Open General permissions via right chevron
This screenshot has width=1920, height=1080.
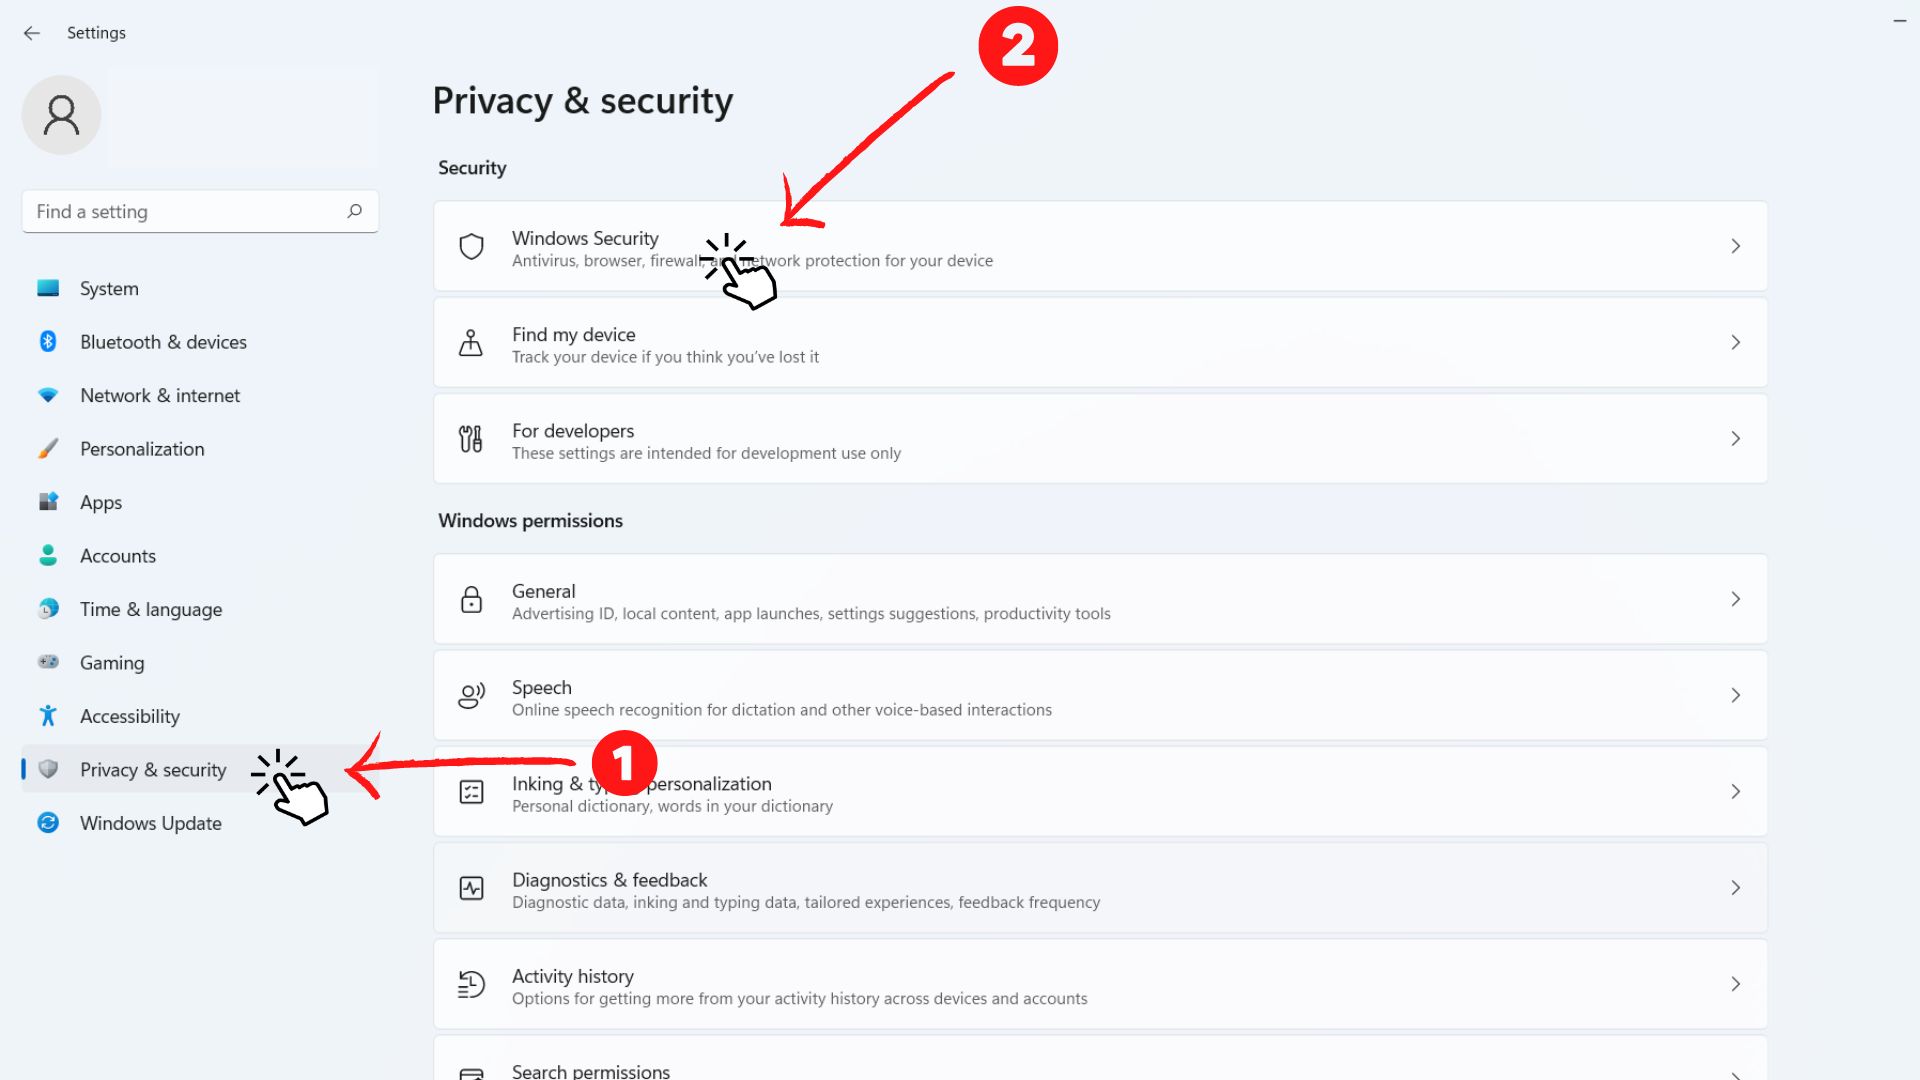(1736, 599)
